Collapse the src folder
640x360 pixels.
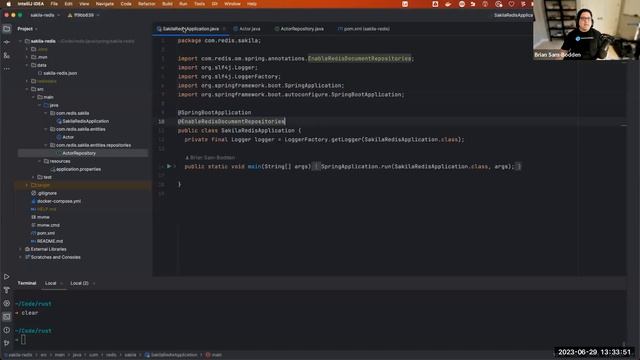coord(27,89)
